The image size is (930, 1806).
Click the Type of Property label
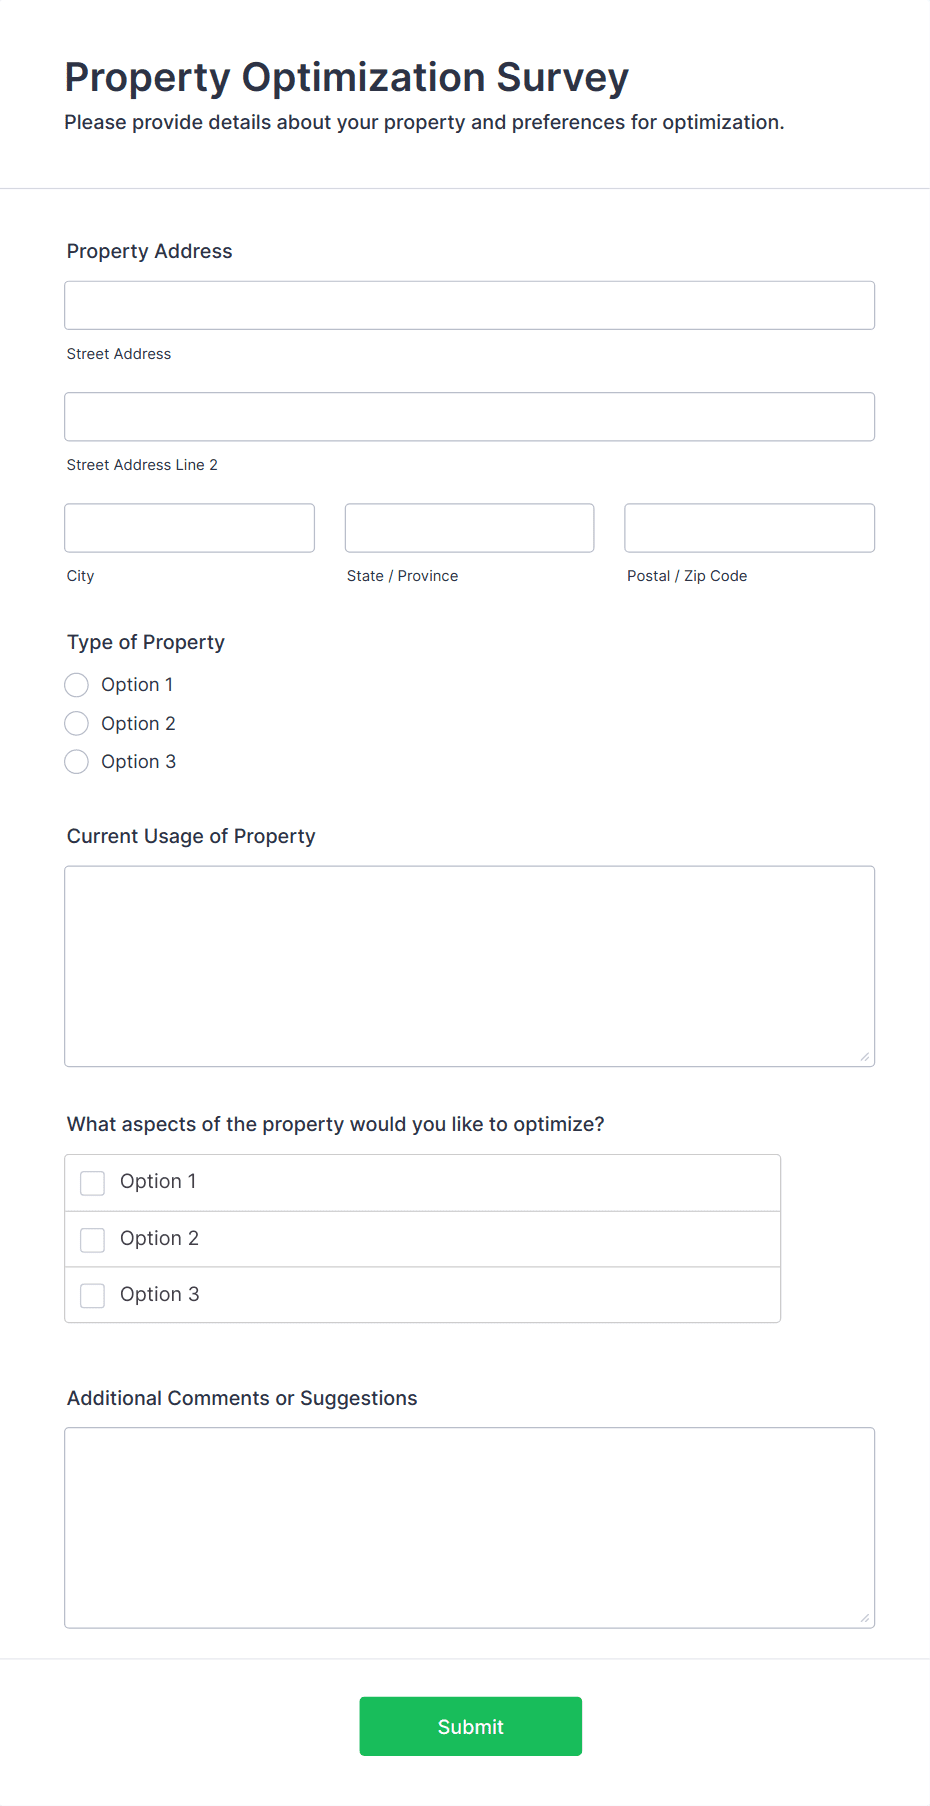coord(146,642)
